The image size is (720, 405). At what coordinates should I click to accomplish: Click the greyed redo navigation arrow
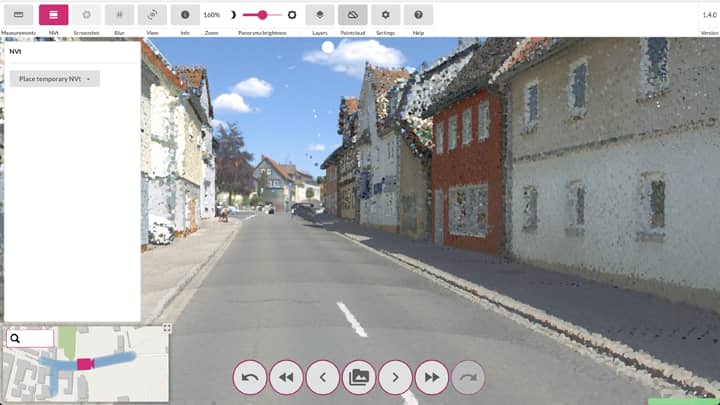(468, 377)
